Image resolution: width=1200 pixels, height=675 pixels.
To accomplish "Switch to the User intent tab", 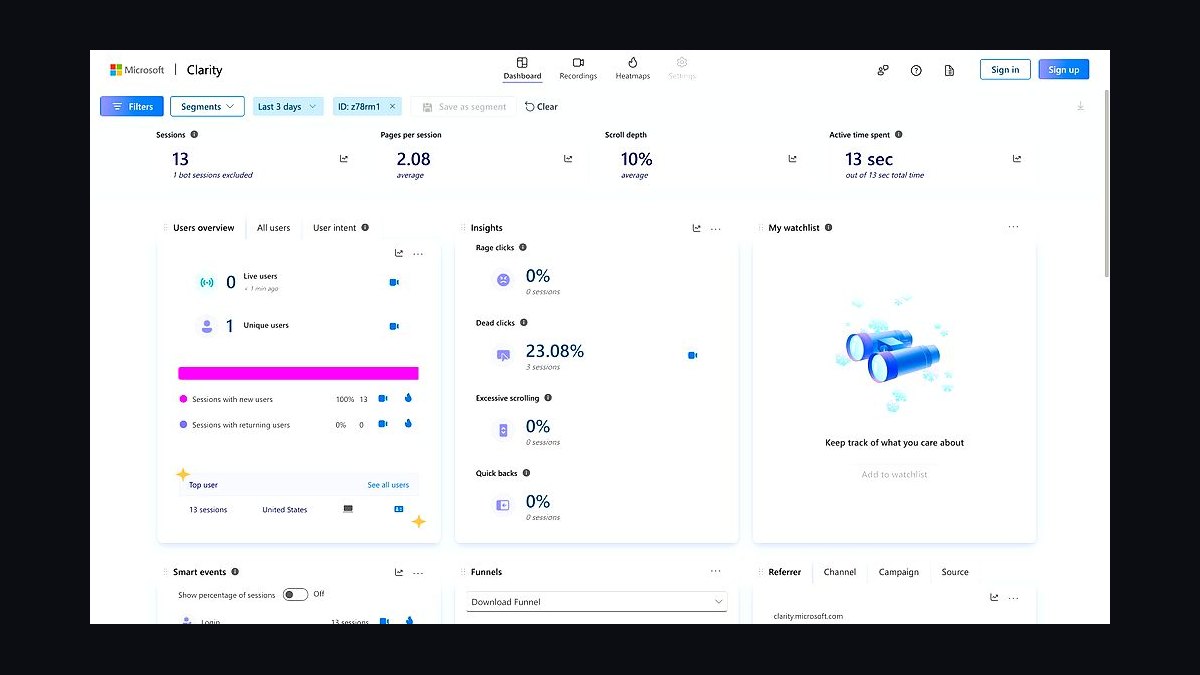I will coord(334,228).
